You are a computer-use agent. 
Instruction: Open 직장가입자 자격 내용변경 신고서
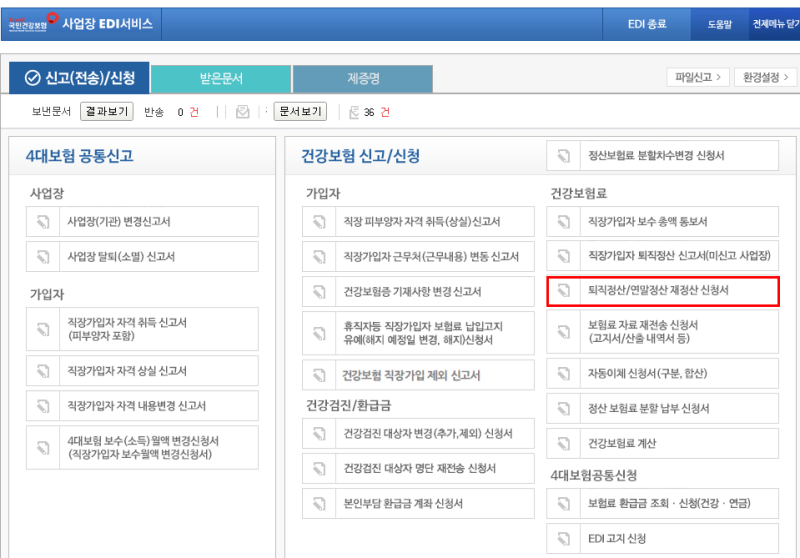pyautogui.click(x=142, y=406)
